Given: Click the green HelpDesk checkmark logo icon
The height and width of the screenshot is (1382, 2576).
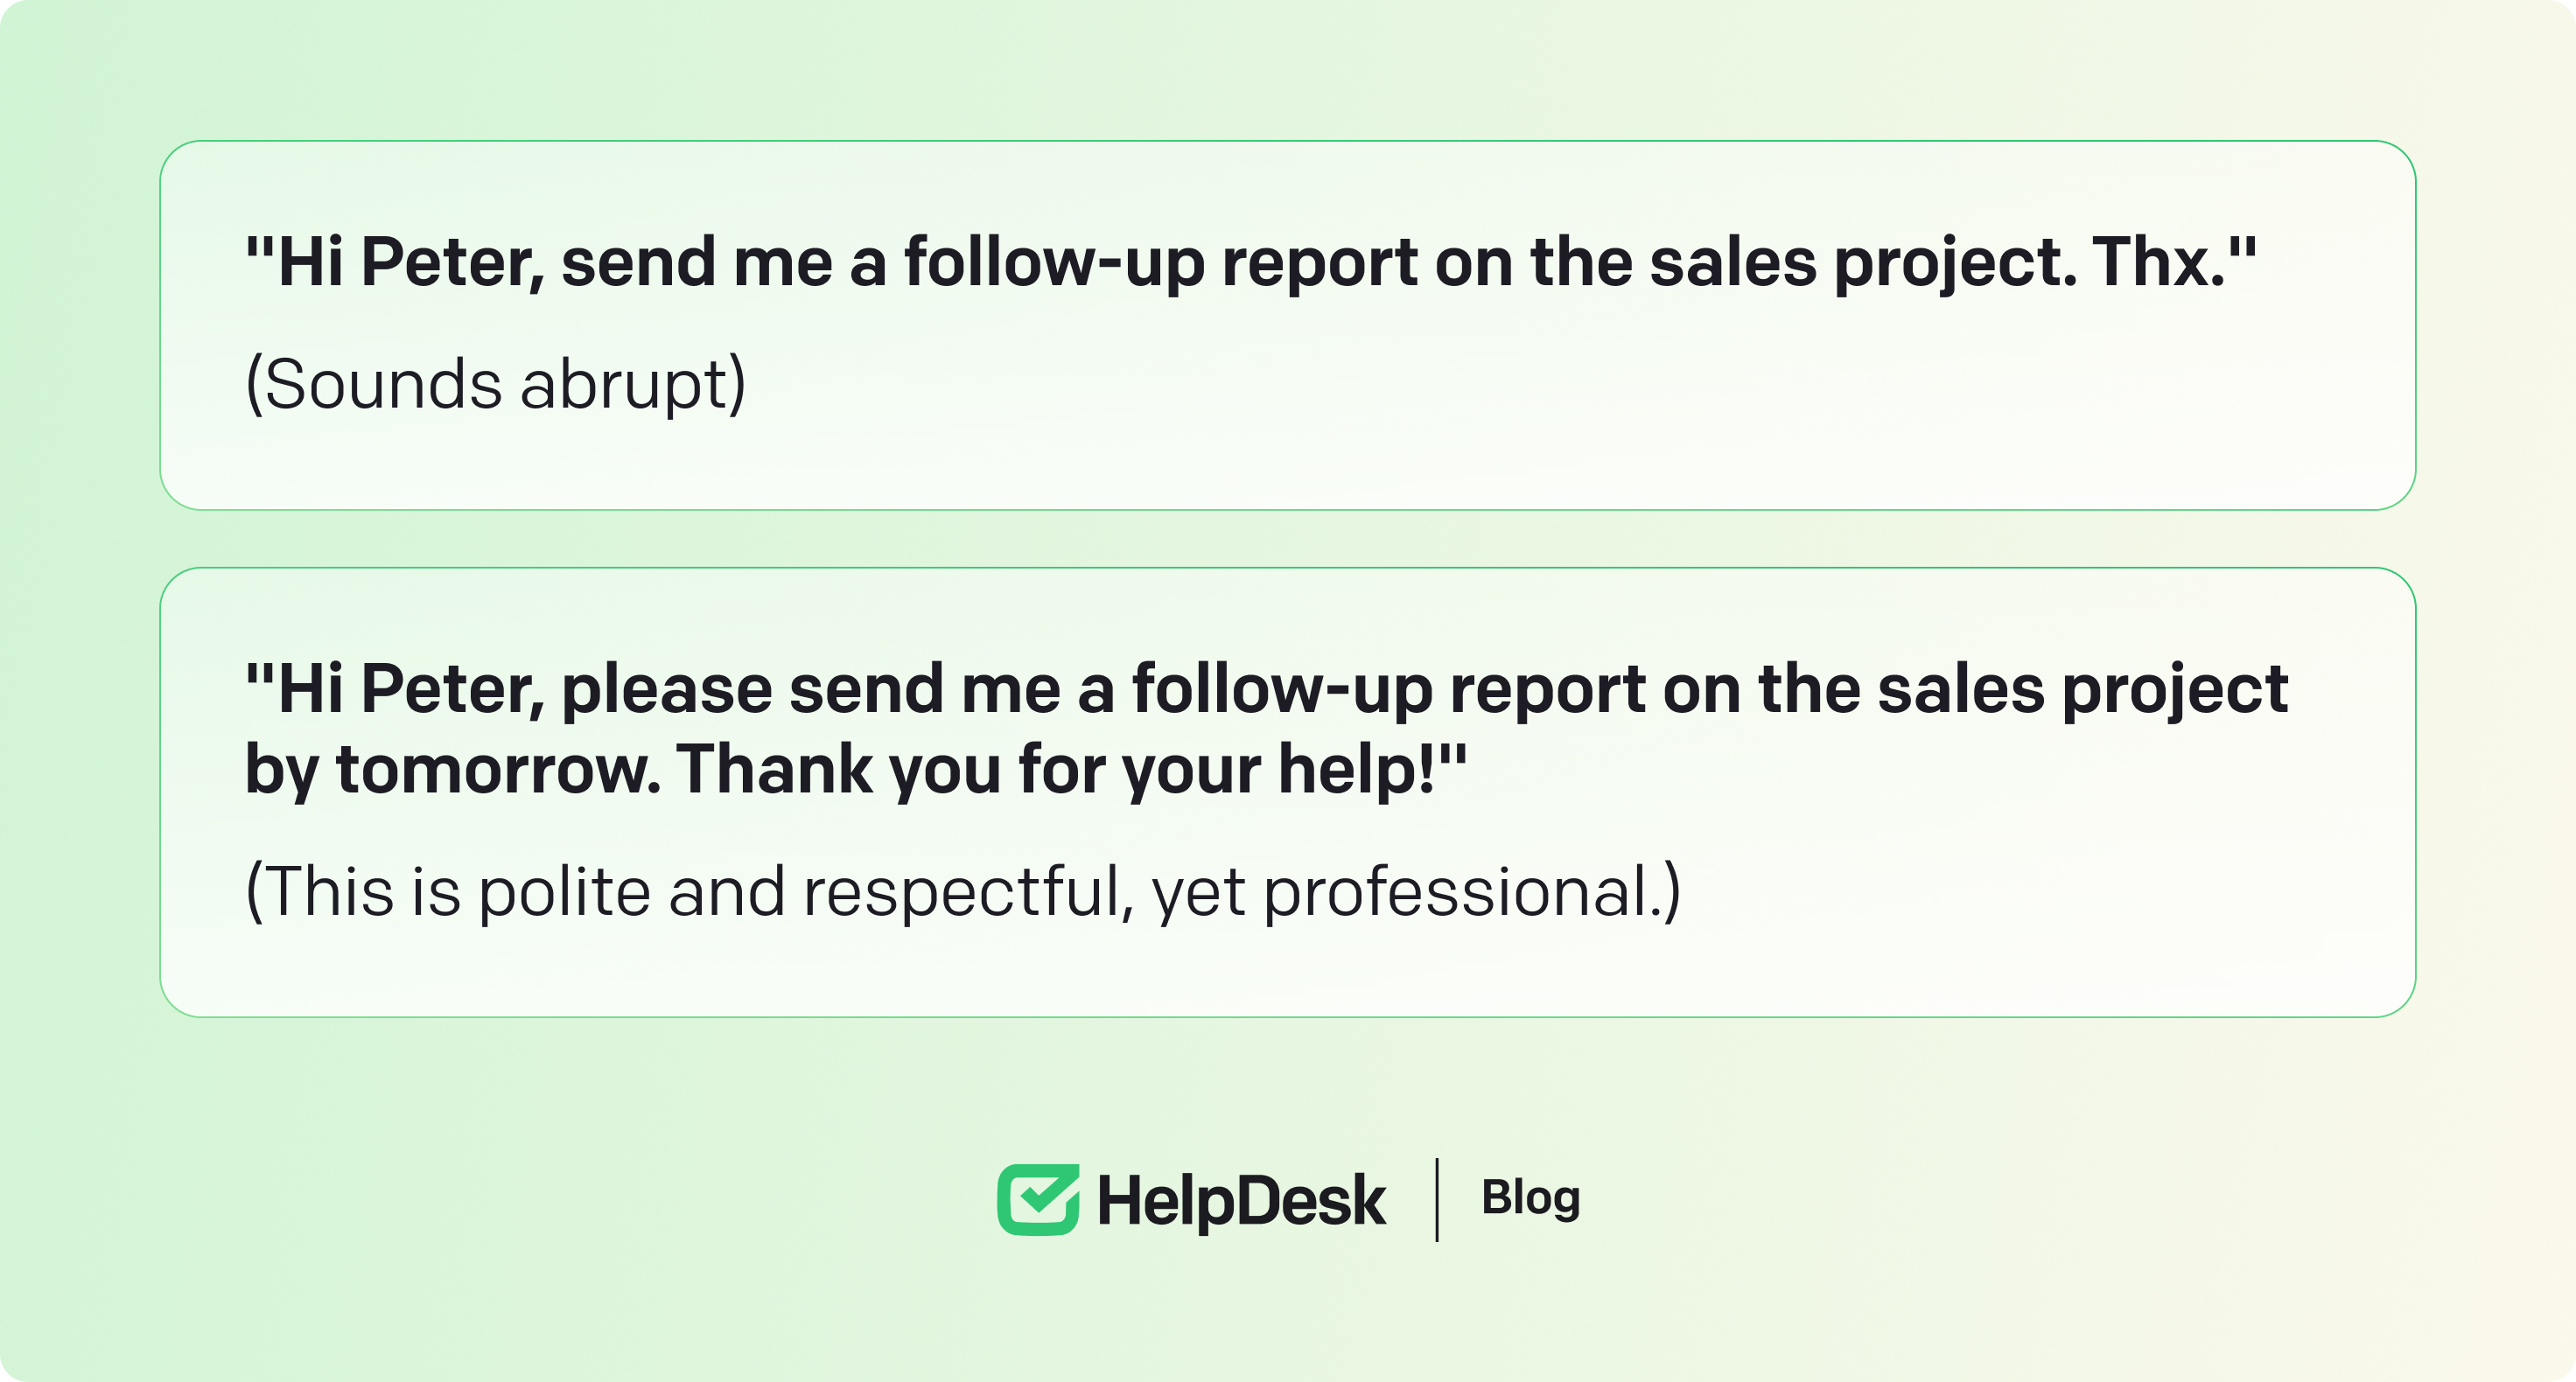Looking at the screenshot, I should [1038, 1199].
